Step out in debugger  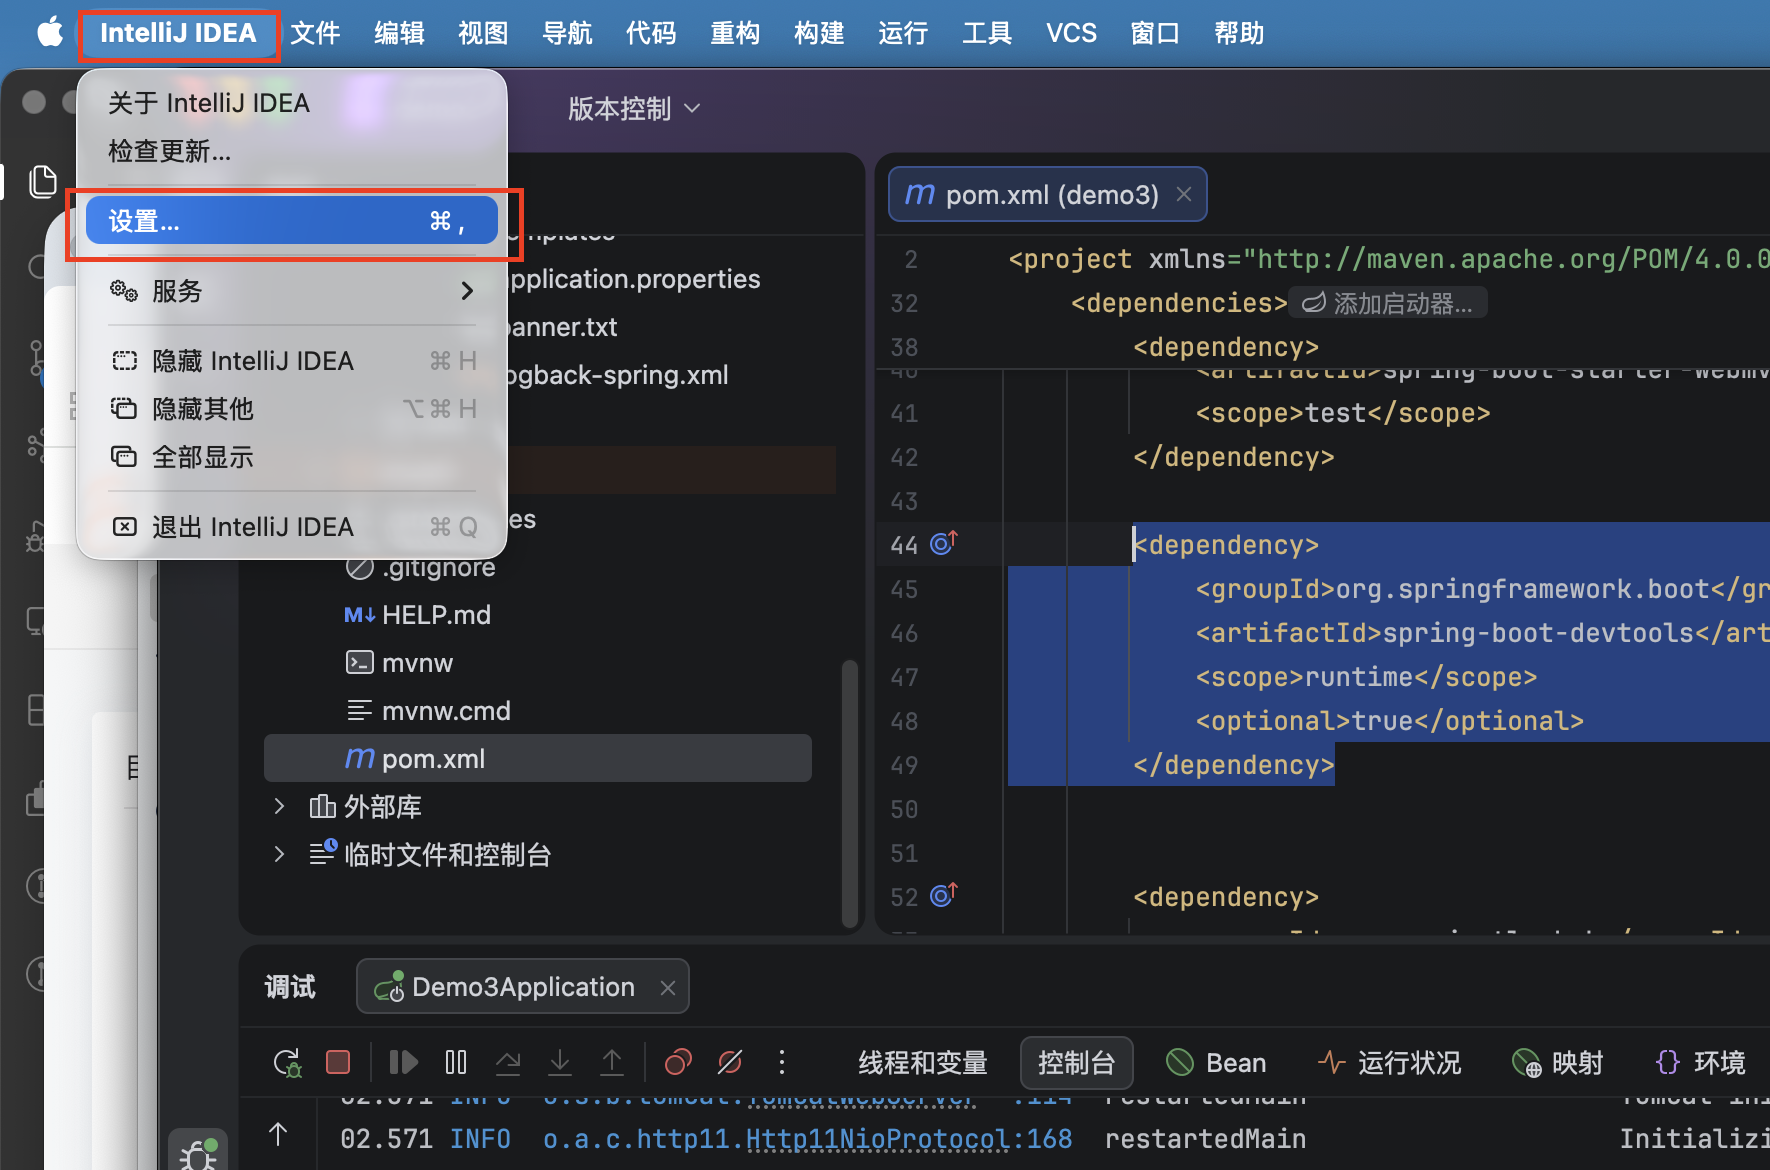click(612, 1062)
